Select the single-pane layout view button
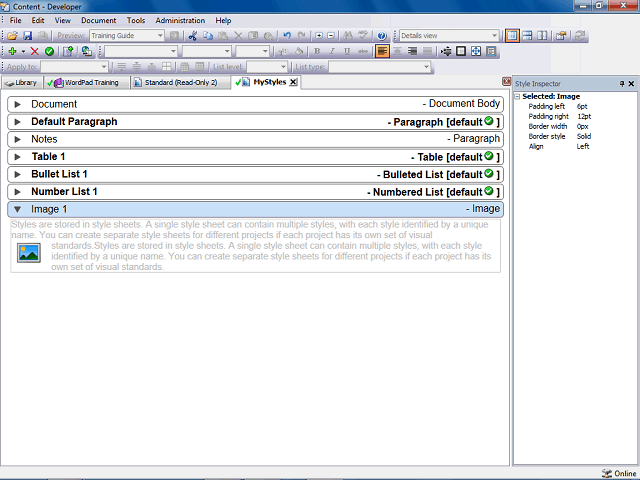The width and height of the screenshot is (640, 480). [512, 36]
